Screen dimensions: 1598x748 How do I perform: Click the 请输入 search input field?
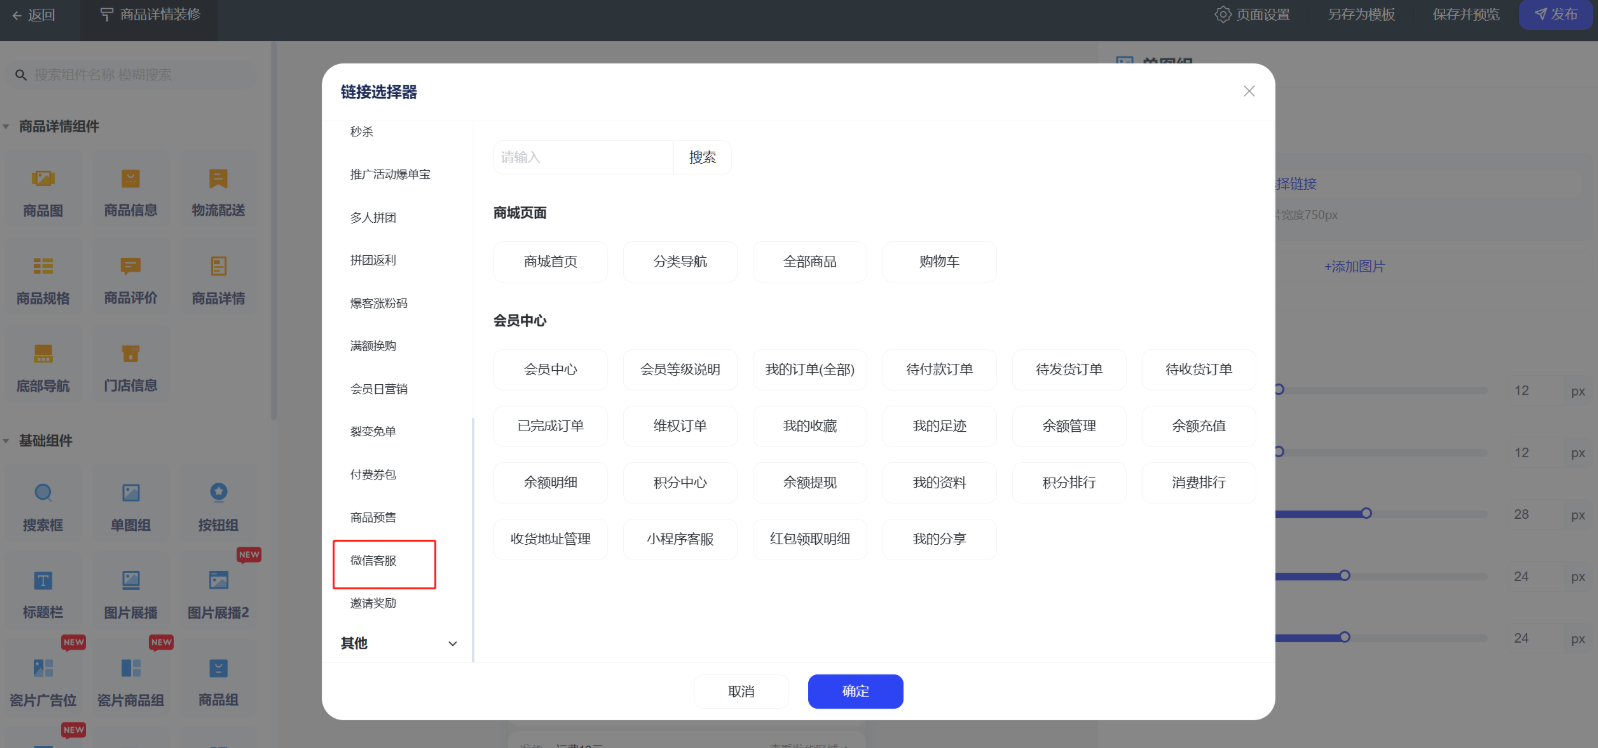coord(582,158)
